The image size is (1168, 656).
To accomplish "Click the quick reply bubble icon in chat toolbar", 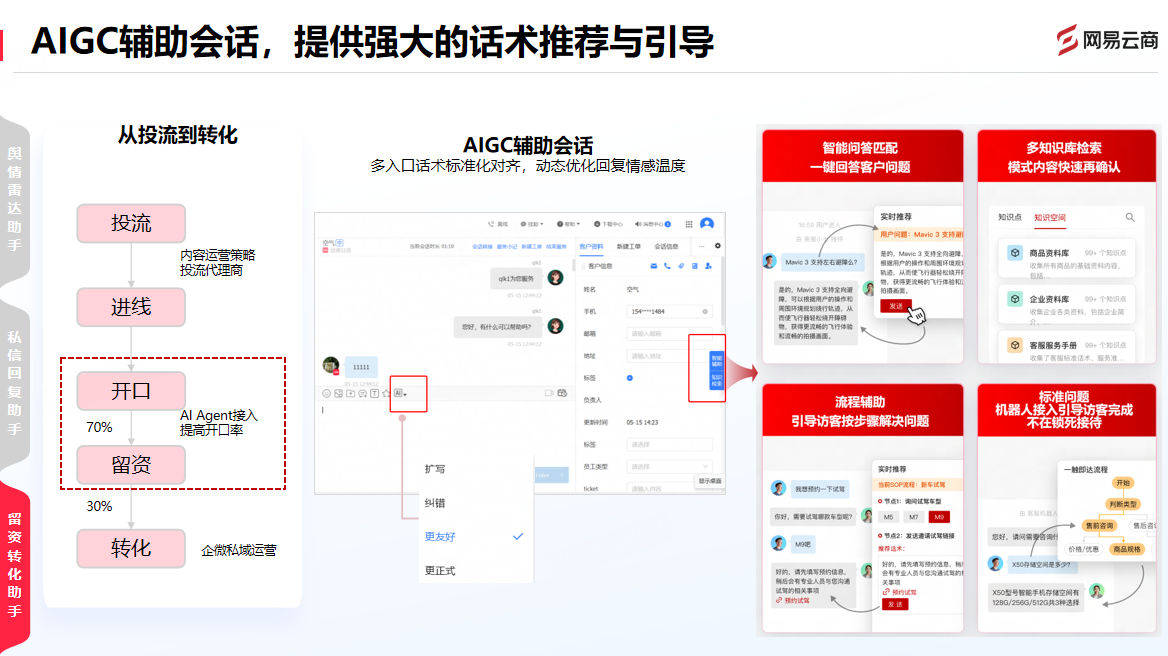I will point(362,394).
